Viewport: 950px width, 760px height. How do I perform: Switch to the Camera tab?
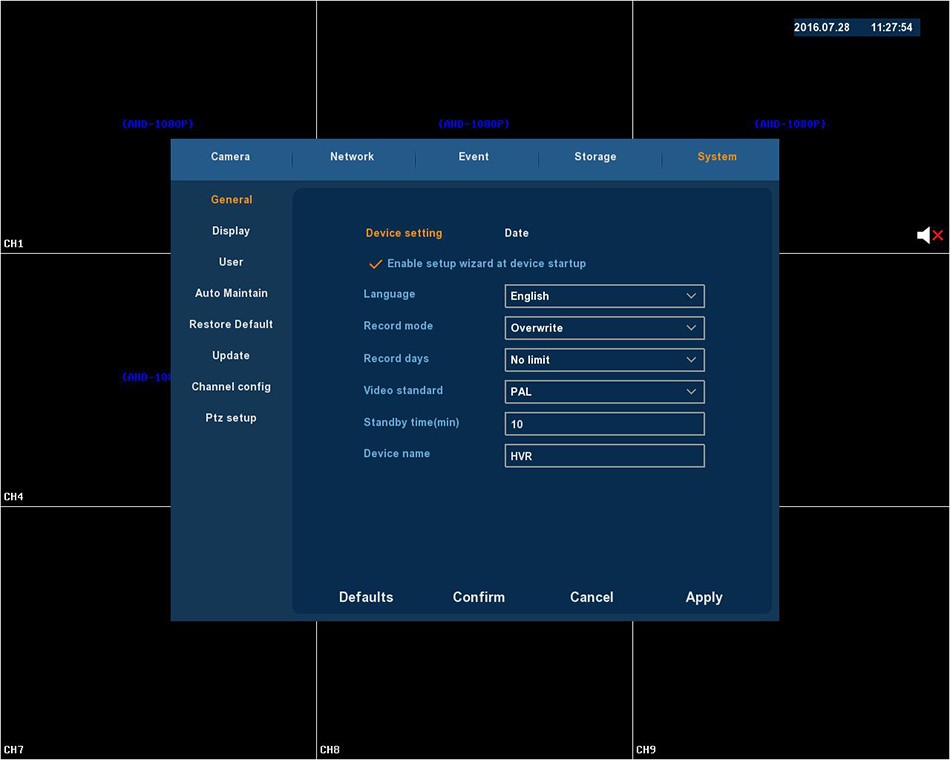(x=231, y=157)
